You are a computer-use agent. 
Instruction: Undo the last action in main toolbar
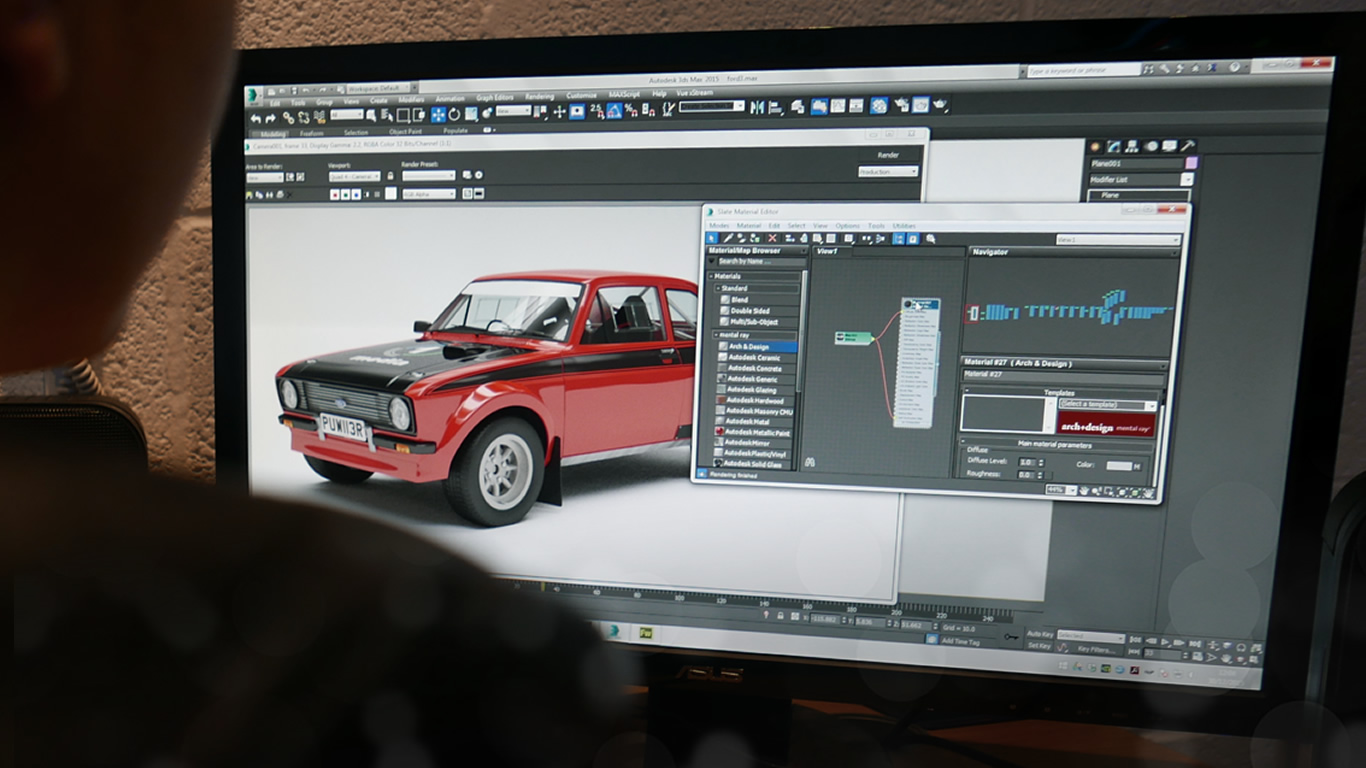256,118
